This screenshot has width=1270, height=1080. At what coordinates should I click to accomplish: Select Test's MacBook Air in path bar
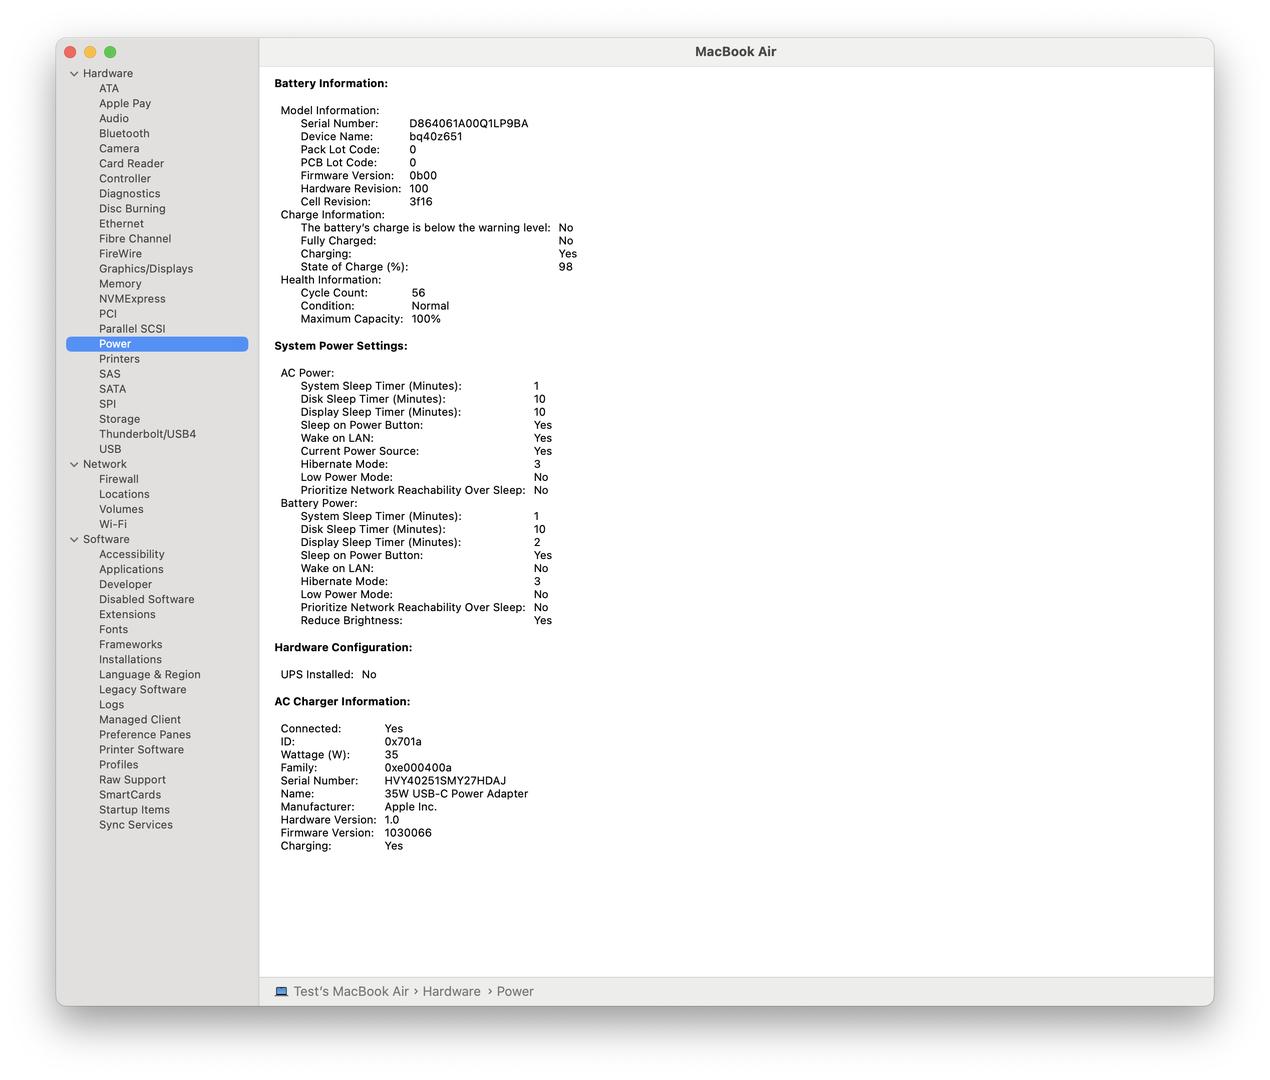click(351, 992)
